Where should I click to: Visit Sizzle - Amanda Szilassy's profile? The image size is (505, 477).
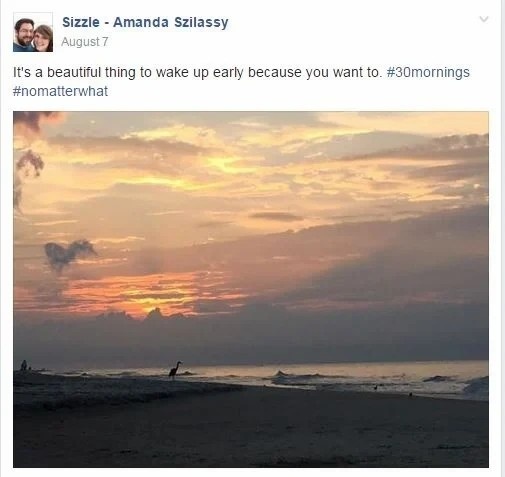point(145,22)
